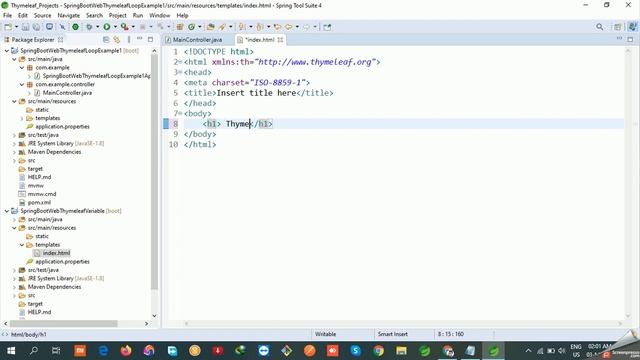Click the Save toolbar icon
Viewport: 640px width, 360px height.
(25, 27)
